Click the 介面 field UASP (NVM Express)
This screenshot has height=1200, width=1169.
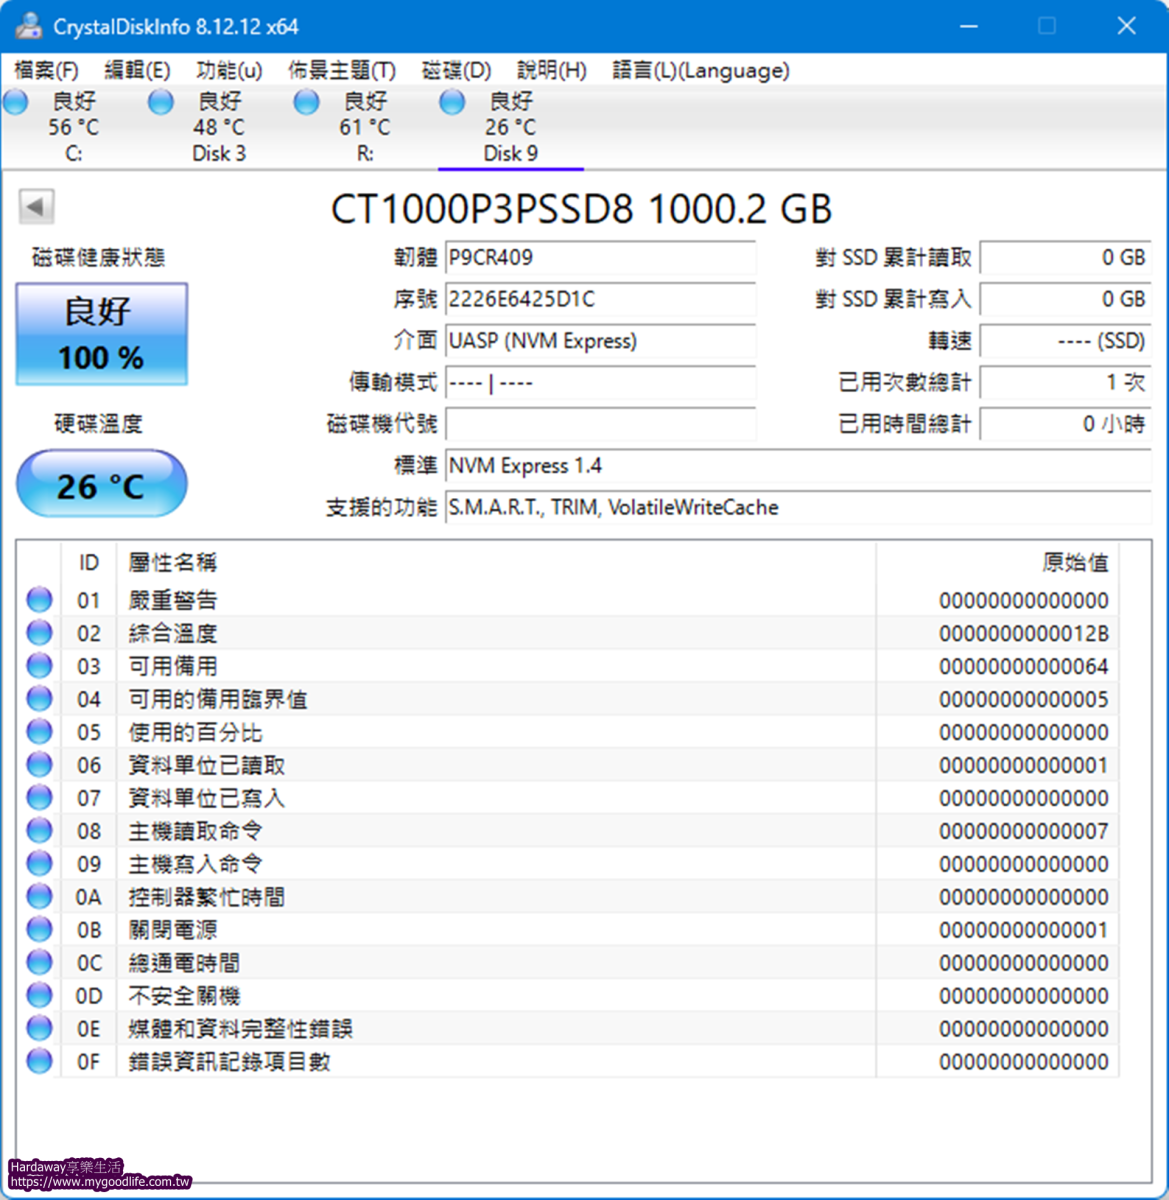tap(600, 341)
